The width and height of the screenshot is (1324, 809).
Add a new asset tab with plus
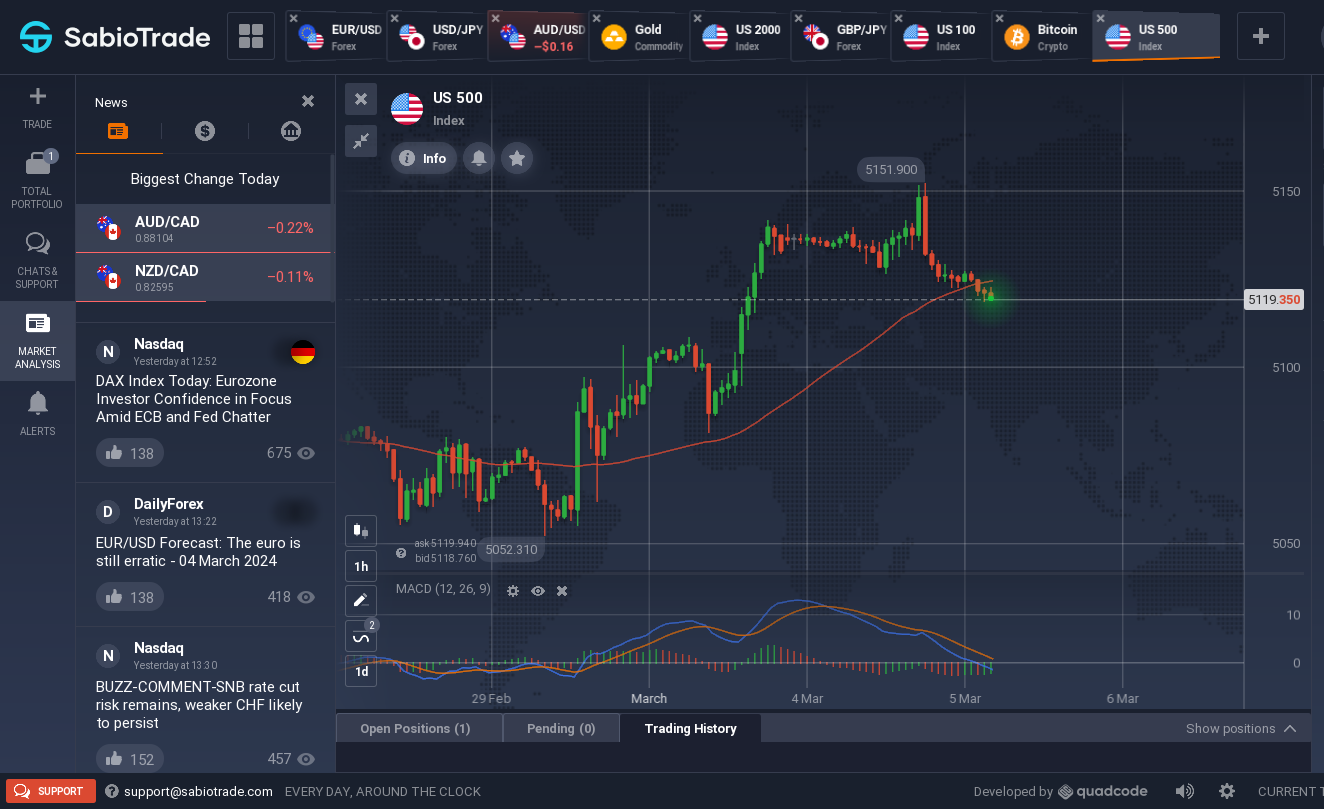tap(1261, 37)
